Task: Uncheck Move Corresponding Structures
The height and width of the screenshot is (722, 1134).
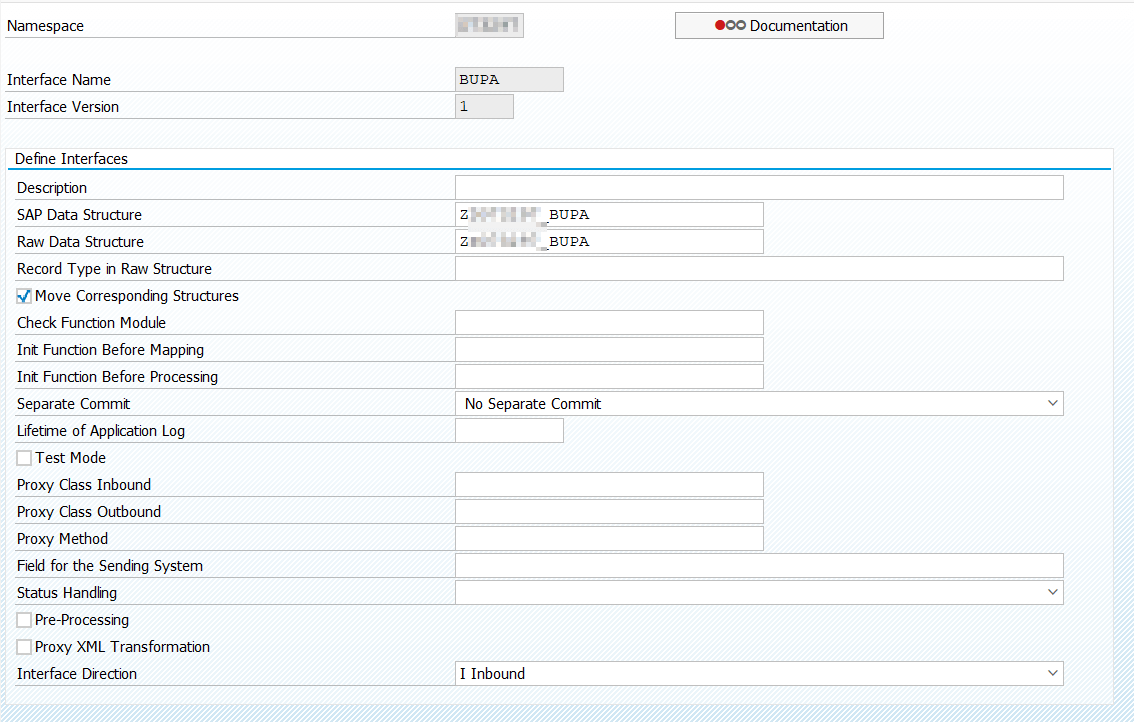Action: tap(23, 295)
